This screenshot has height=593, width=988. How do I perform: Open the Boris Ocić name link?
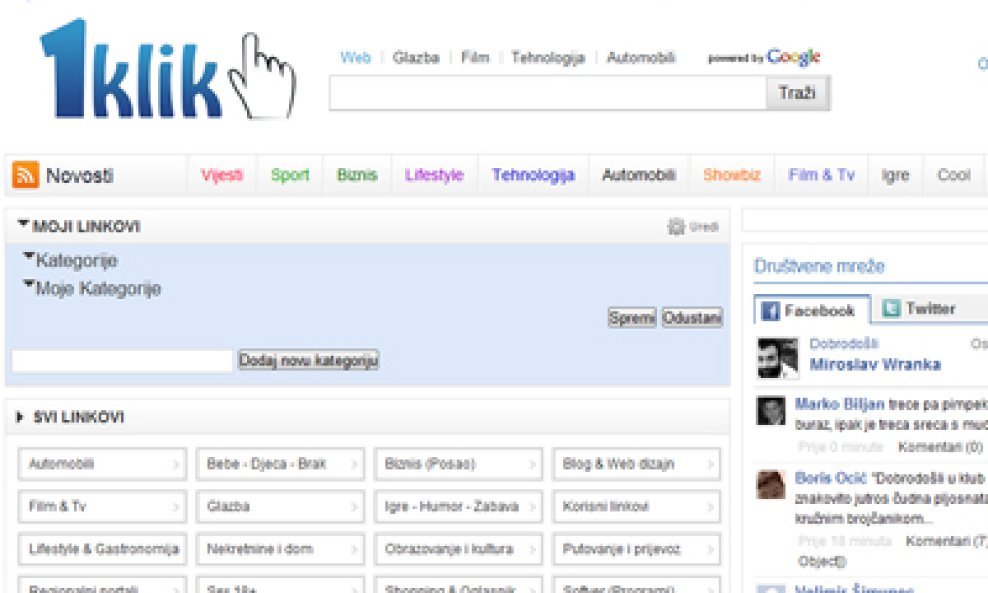(830, 478)
